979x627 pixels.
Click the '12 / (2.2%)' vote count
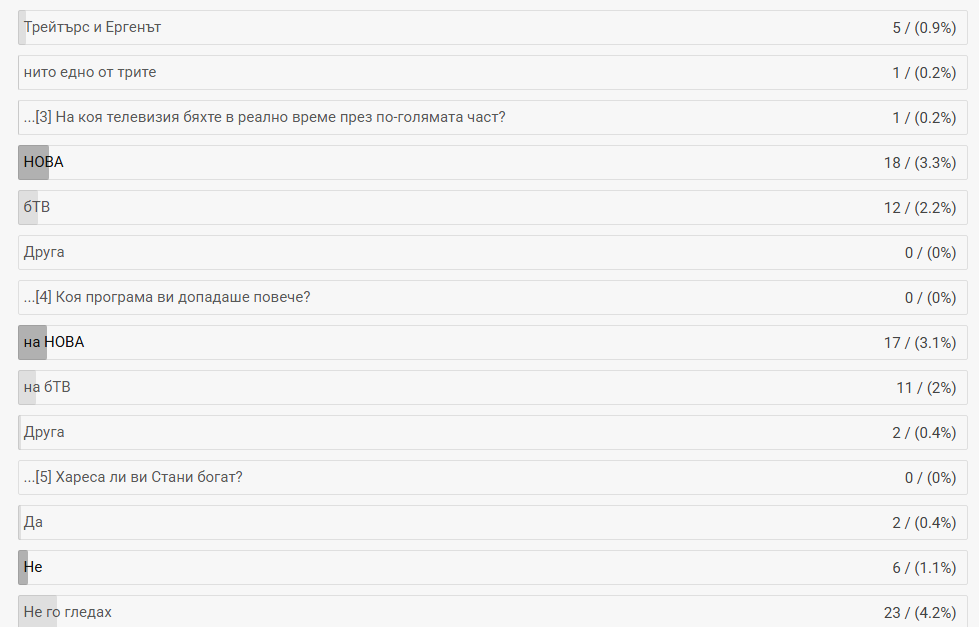919,207
